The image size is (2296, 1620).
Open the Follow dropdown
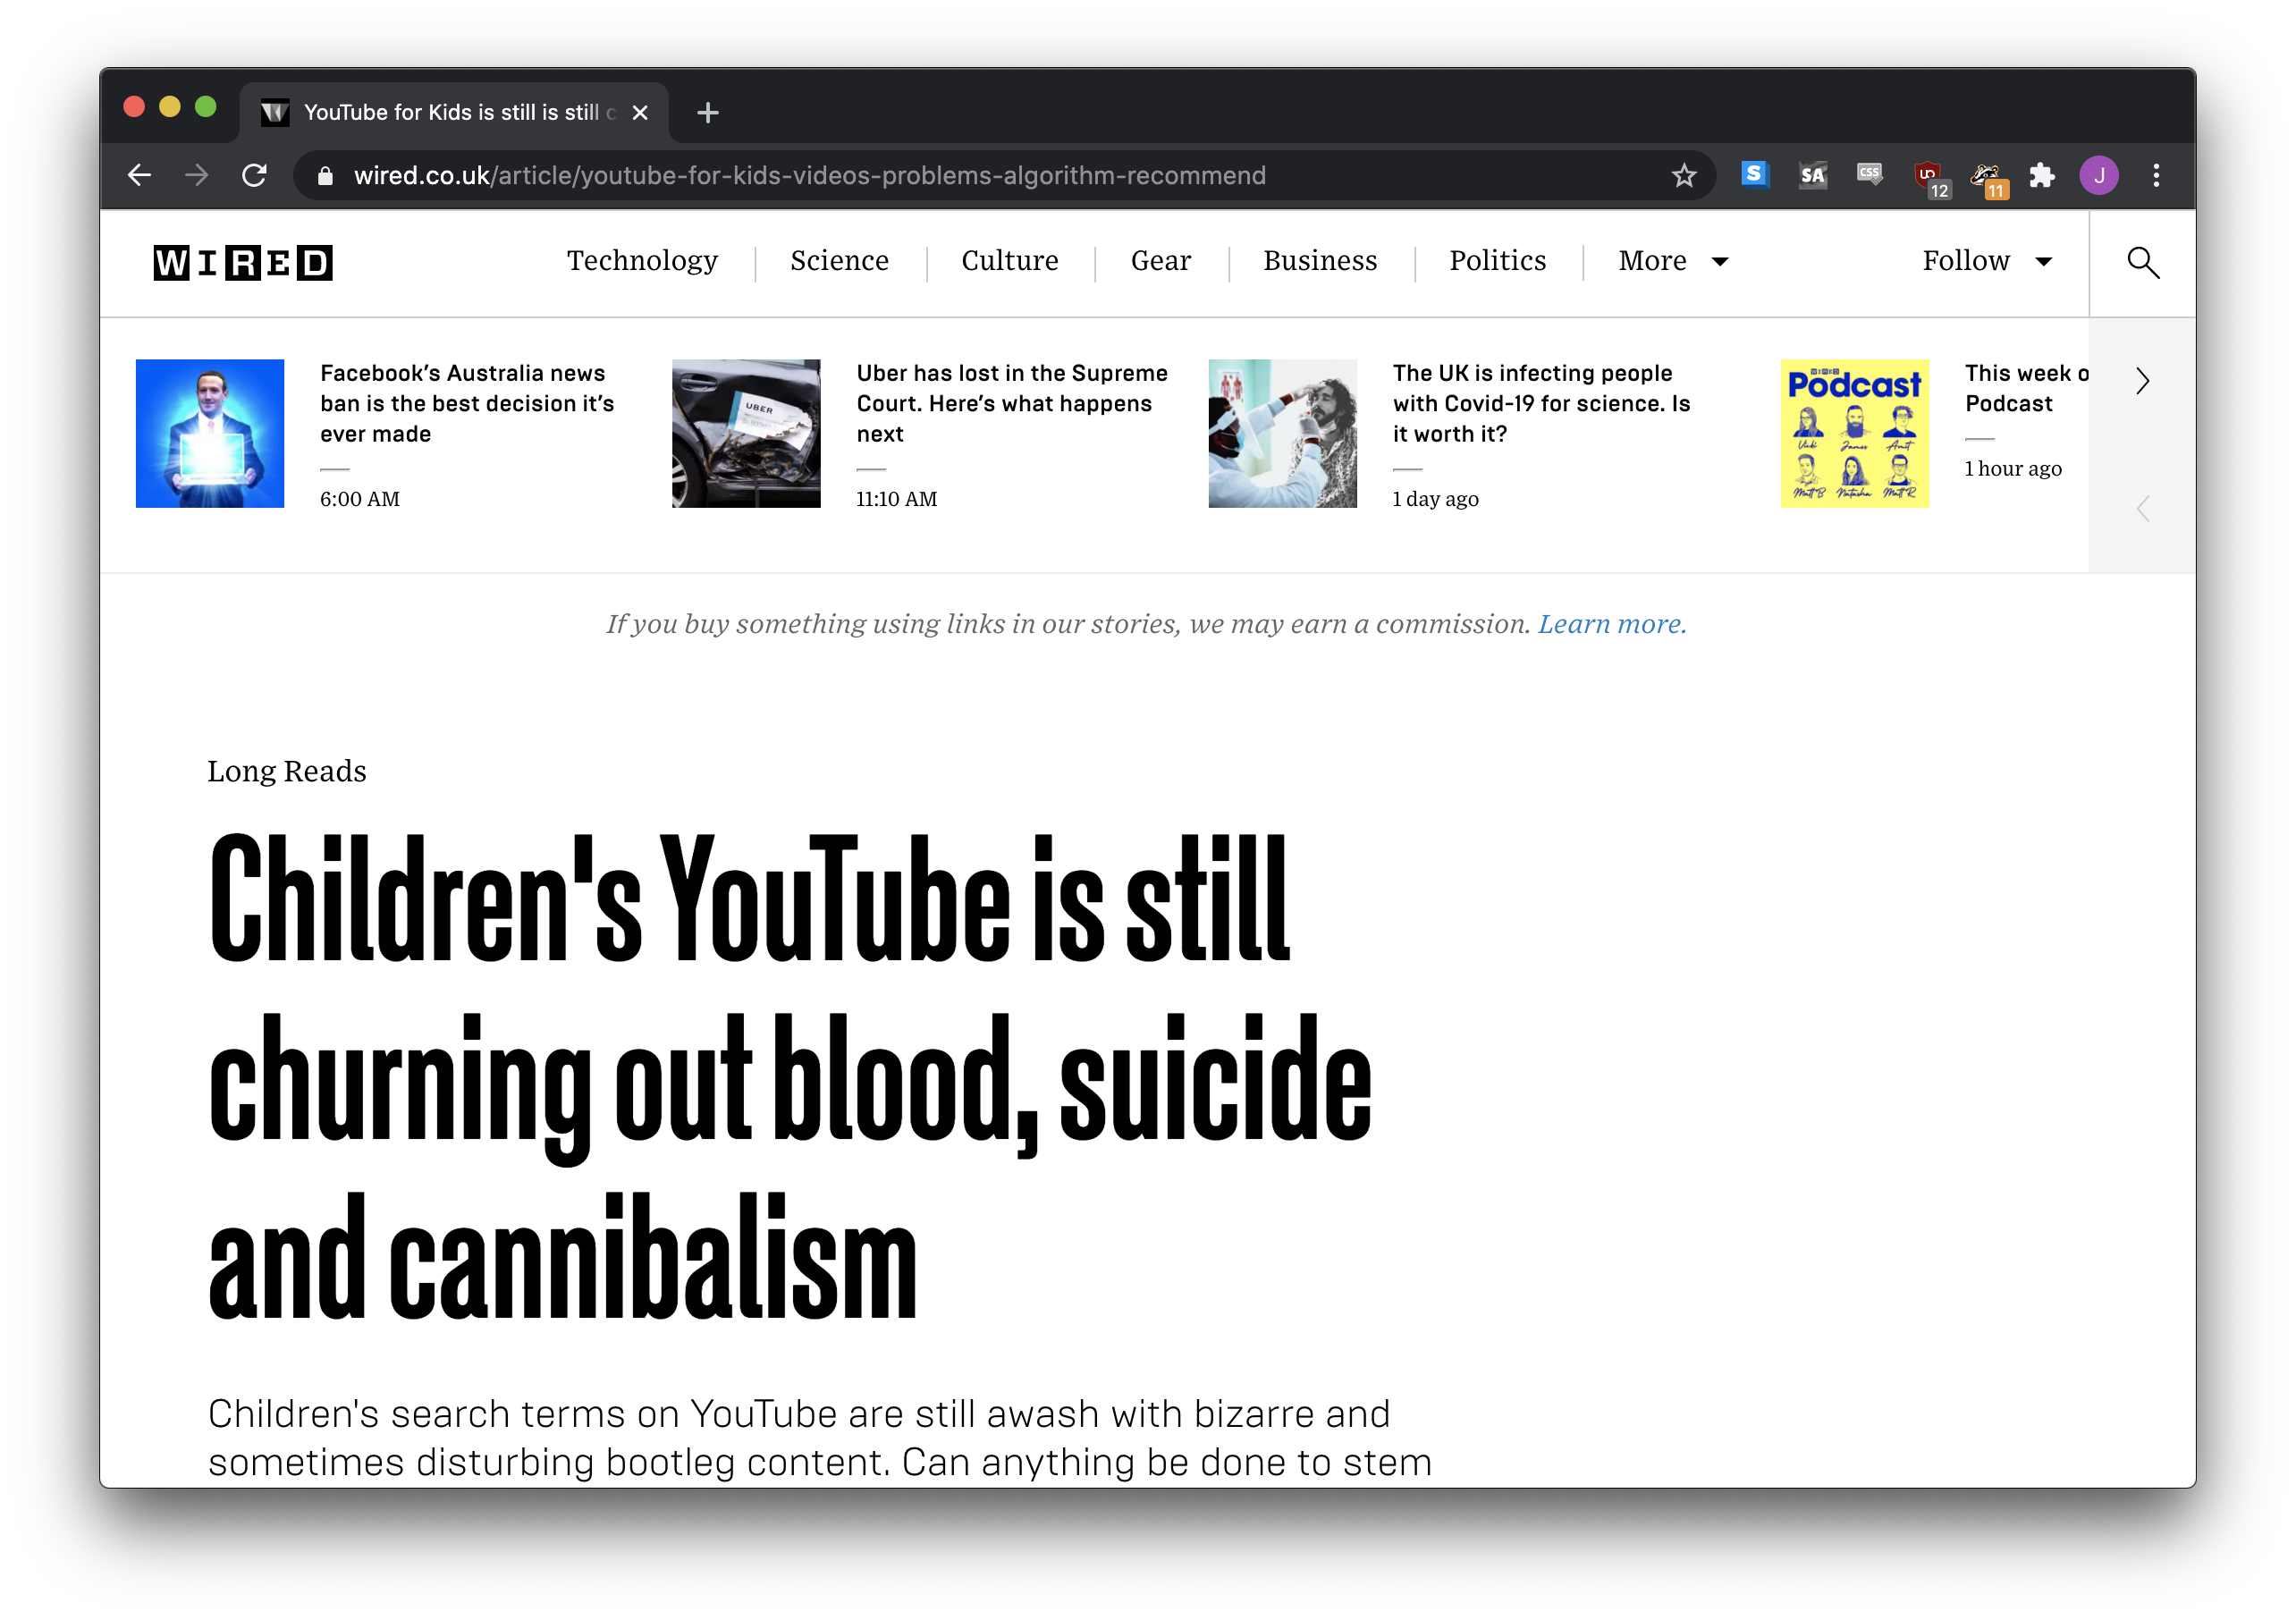1986,261
